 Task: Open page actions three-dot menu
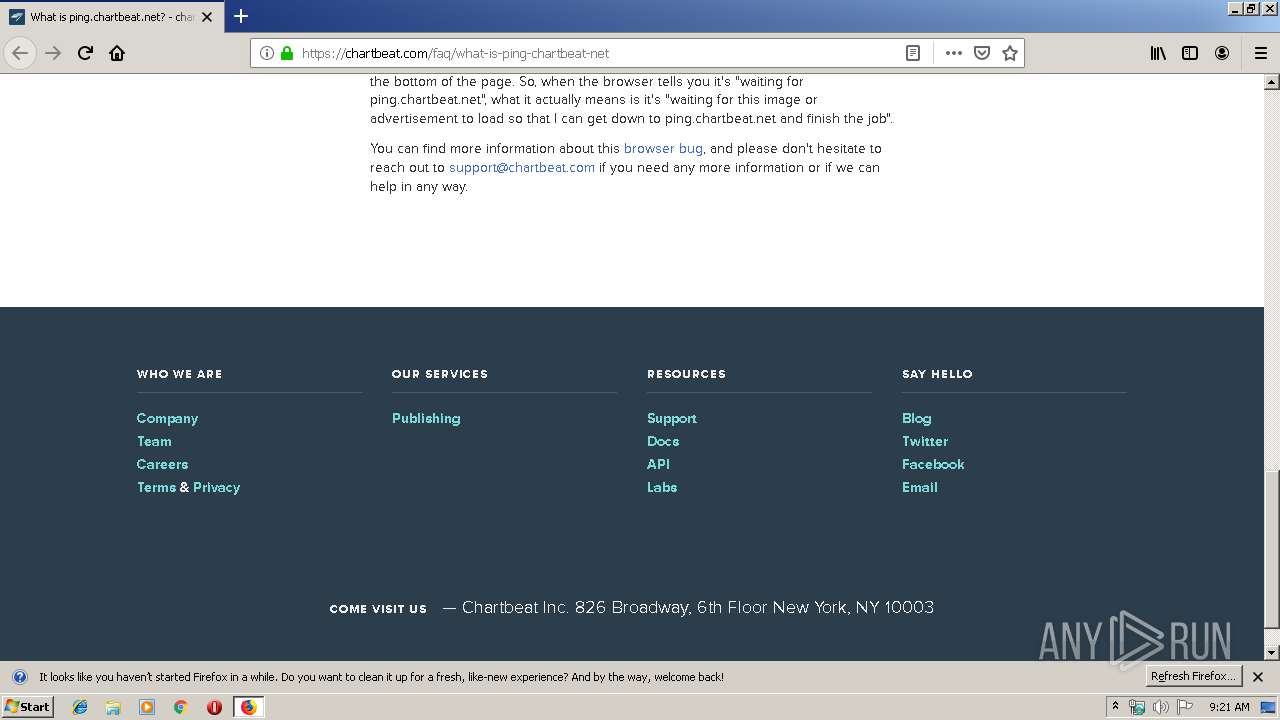tap(954, 53)
